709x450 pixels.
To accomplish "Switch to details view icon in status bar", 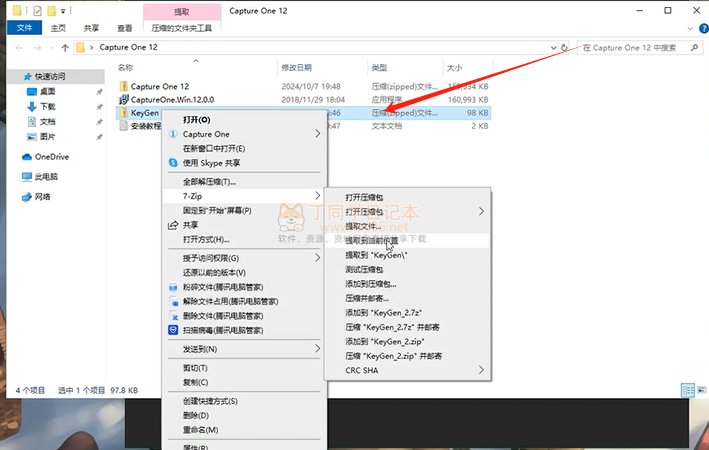I will coord(688,390).
